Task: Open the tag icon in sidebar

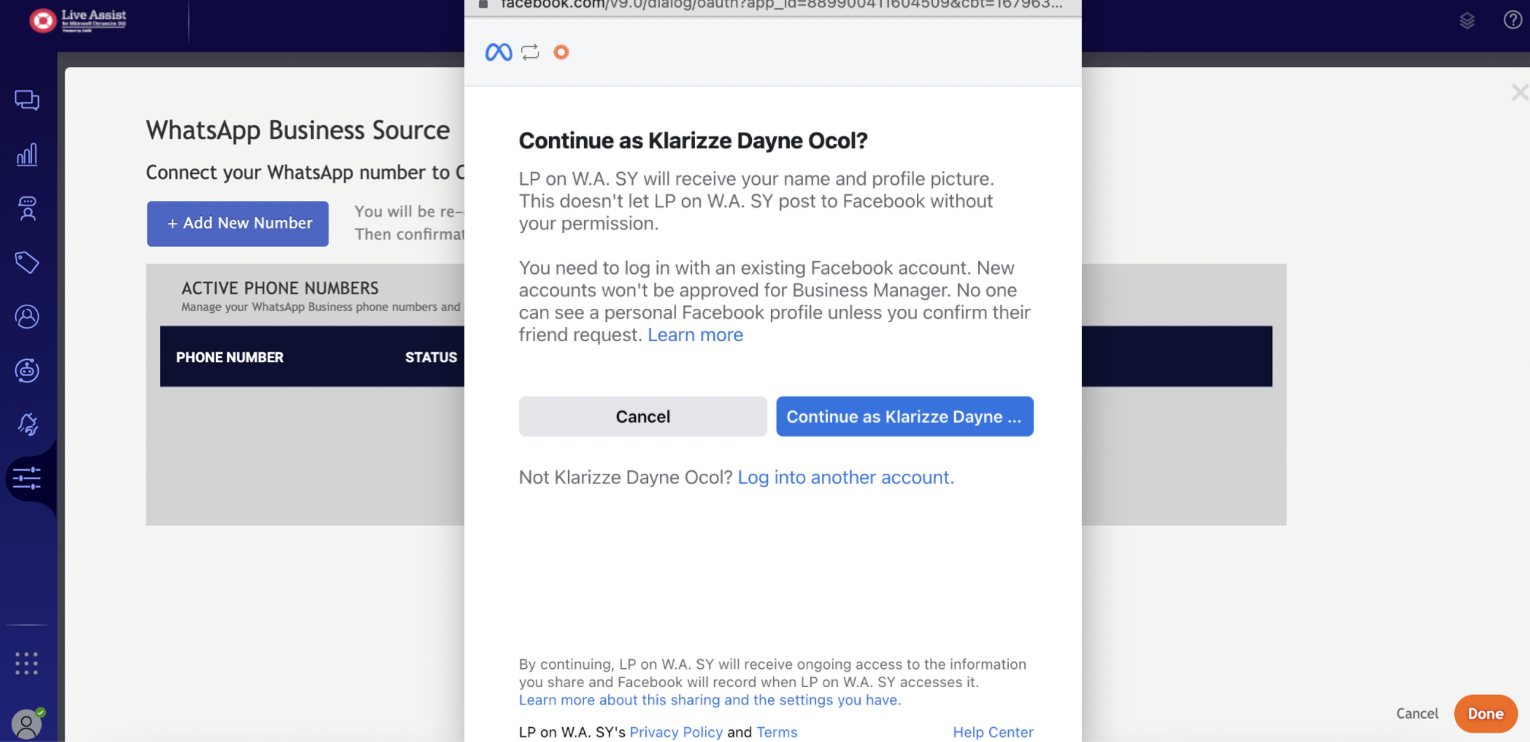Action: coord(27,262)
